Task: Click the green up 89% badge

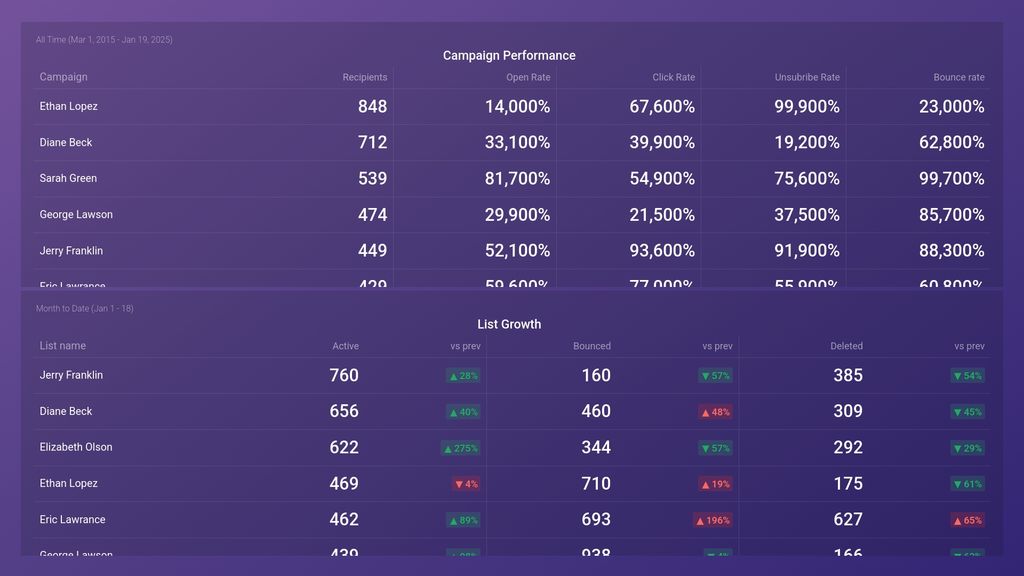Action: tap(463, 520)
